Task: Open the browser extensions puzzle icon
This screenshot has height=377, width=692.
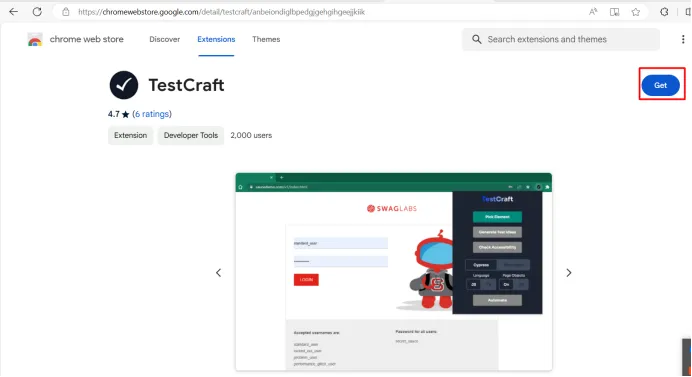Action: tap(664, 12)
